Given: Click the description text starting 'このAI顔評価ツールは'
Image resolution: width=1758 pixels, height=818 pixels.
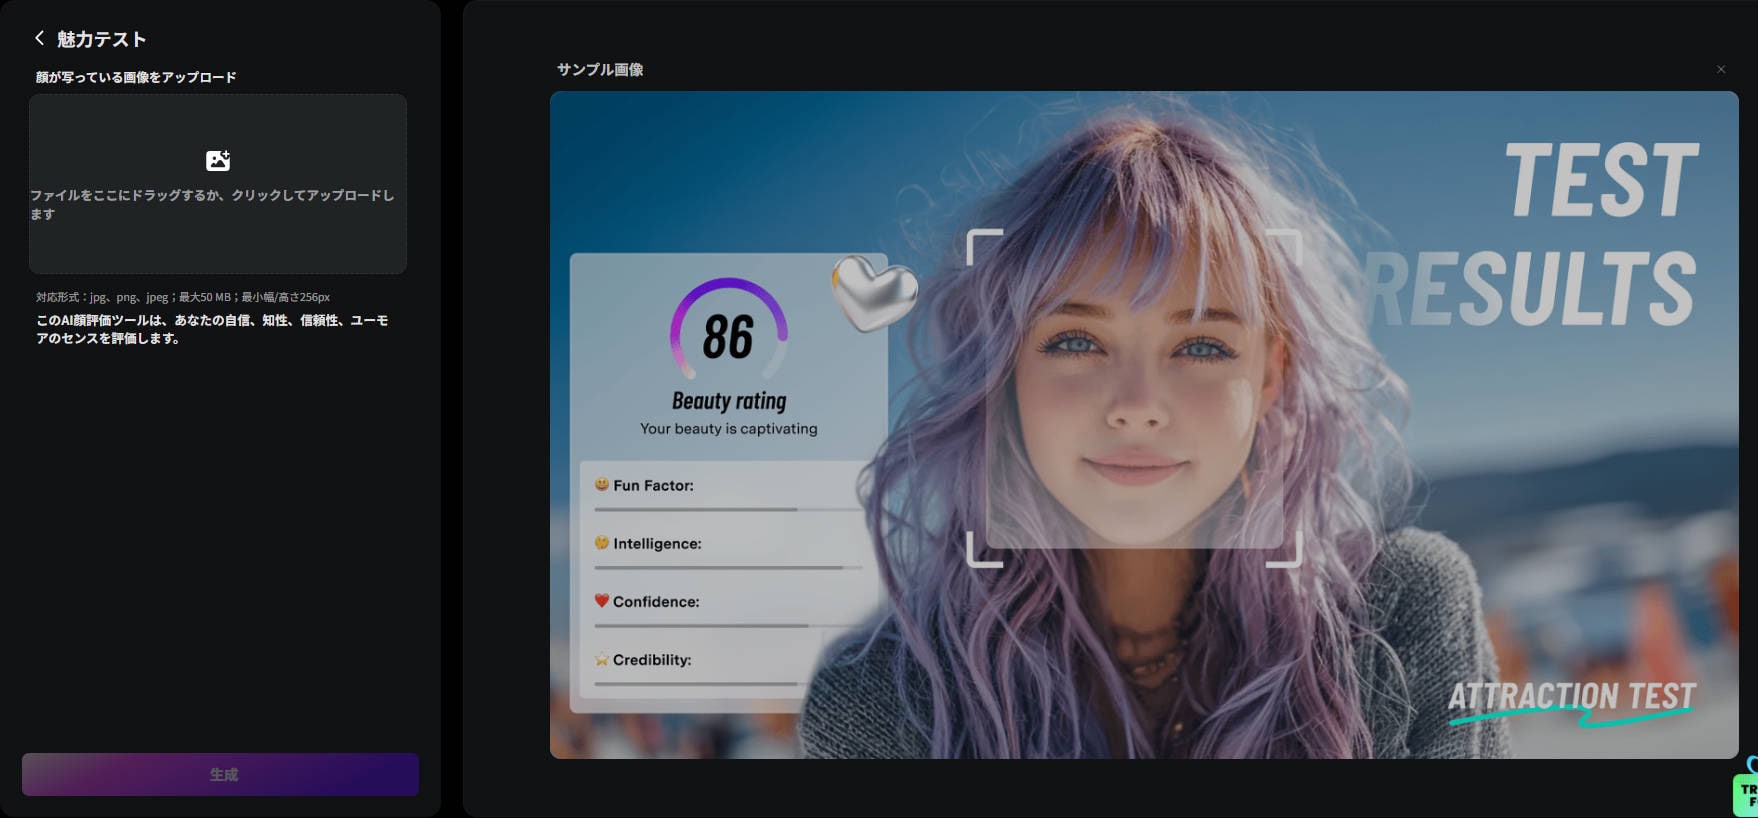Looking at the screenshot, I should tap(212, 329).
